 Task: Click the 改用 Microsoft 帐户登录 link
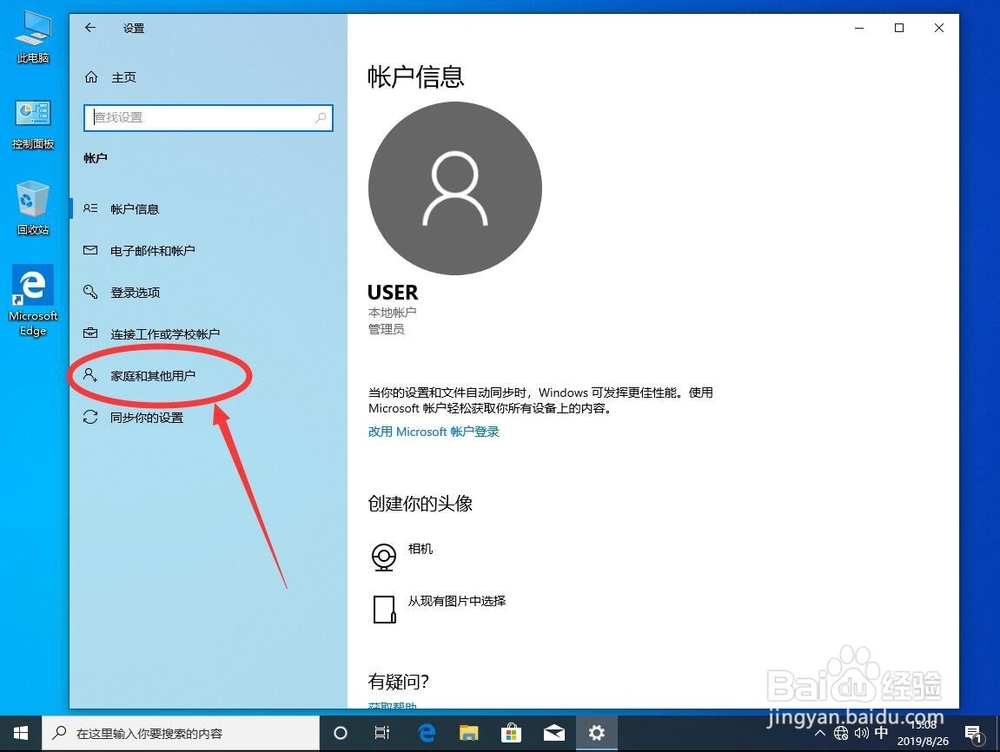[x=434, y=432]
